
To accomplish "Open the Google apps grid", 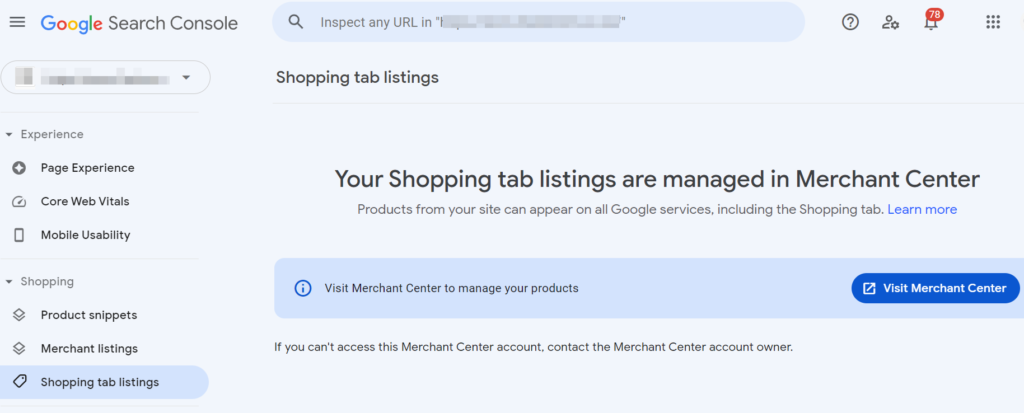I will pyautogui.click(x=993, y=22).
